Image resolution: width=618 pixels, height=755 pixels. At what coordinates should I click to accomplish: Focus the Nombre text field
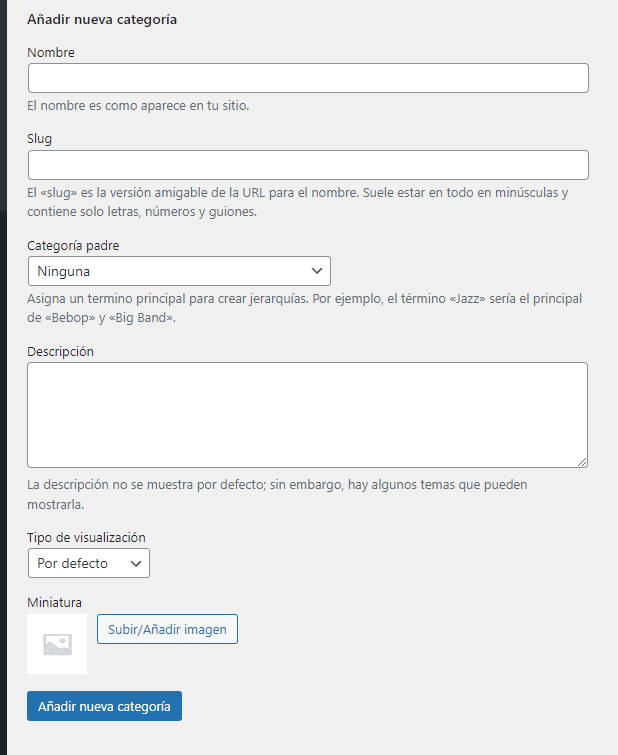(x=308, y=78)
